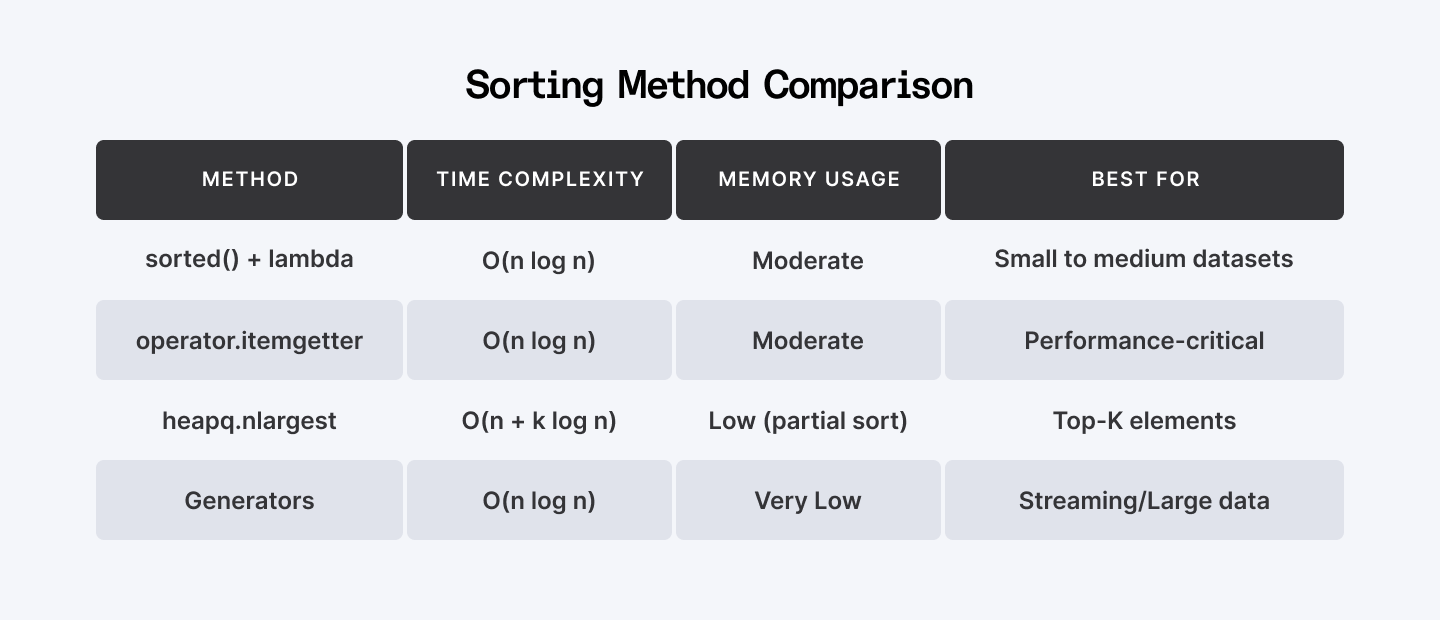Select O(n log n) in operator.itemgetter row
The height and width of the screenshot is (620, 1440).
pyautogui.click(x=539, y=340)
